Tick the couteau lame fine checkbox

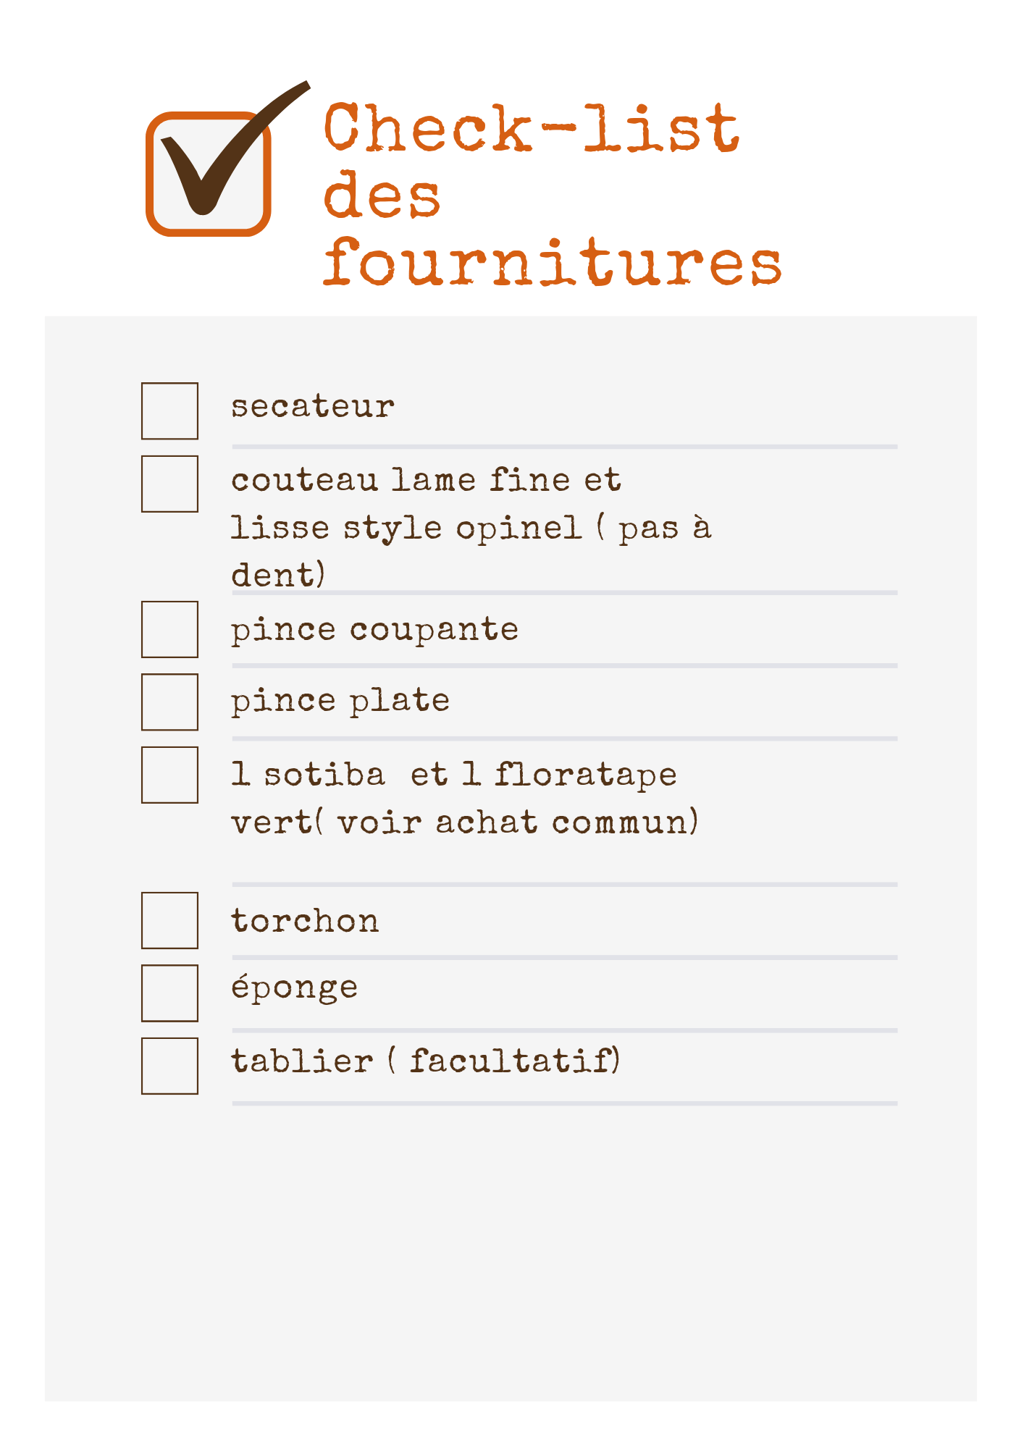coord(170,484)
